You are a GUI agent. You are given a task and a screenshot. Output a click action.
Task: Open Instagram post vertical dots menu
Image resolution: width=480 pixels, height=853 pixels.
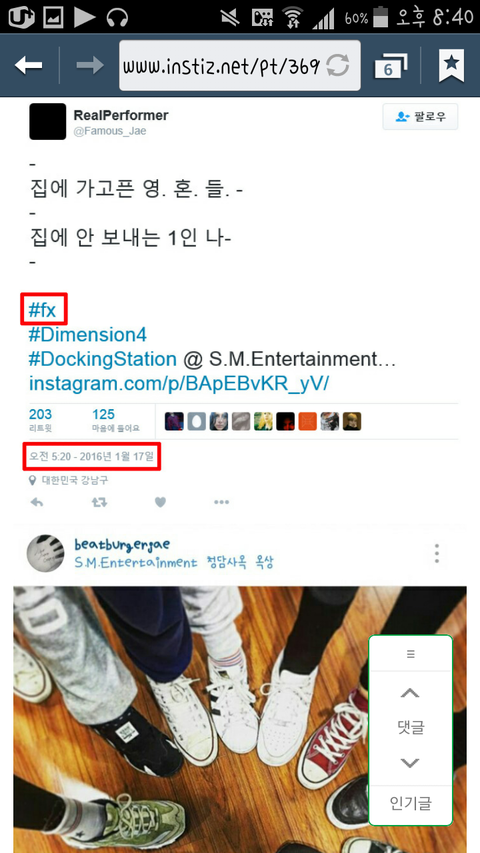[x=436, y=553]
